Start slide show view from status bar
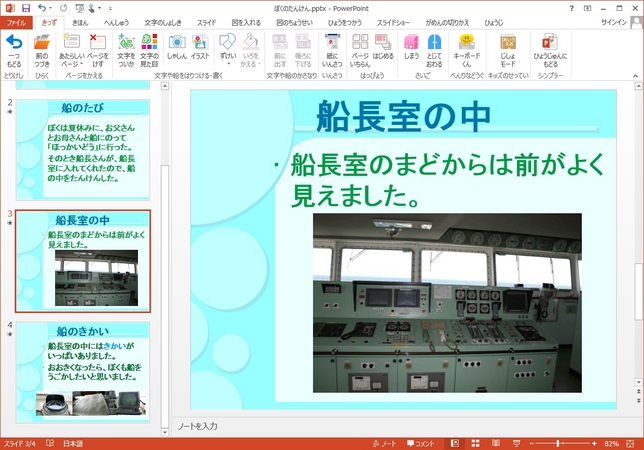 (x=516, y=443)
